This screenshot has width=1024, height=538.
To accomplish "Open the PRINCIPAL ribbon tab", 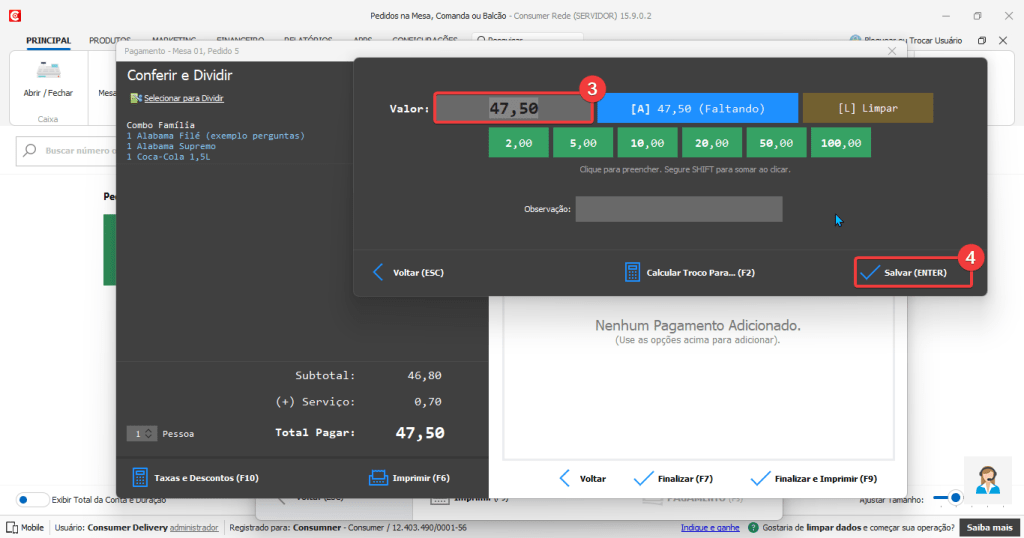I will [48, 40].
